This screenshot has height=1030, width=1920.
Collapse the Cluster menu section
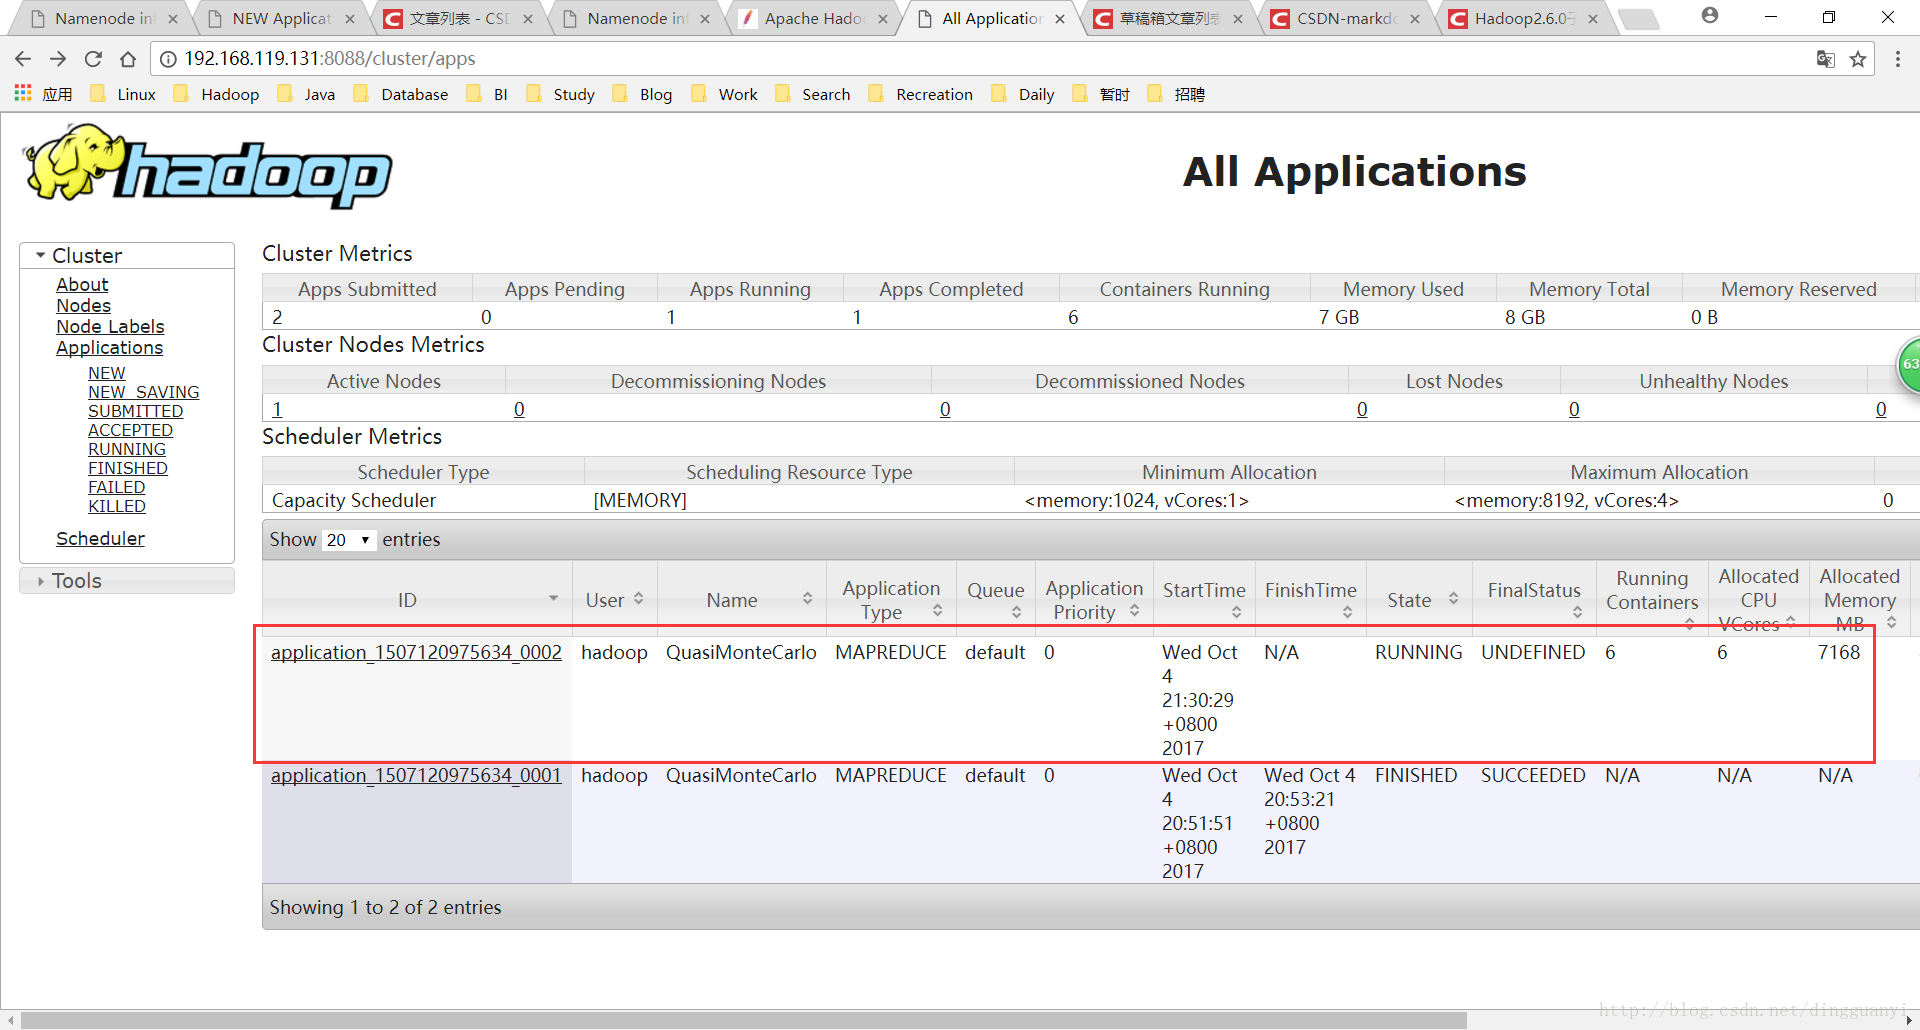(x=127, y=255)
